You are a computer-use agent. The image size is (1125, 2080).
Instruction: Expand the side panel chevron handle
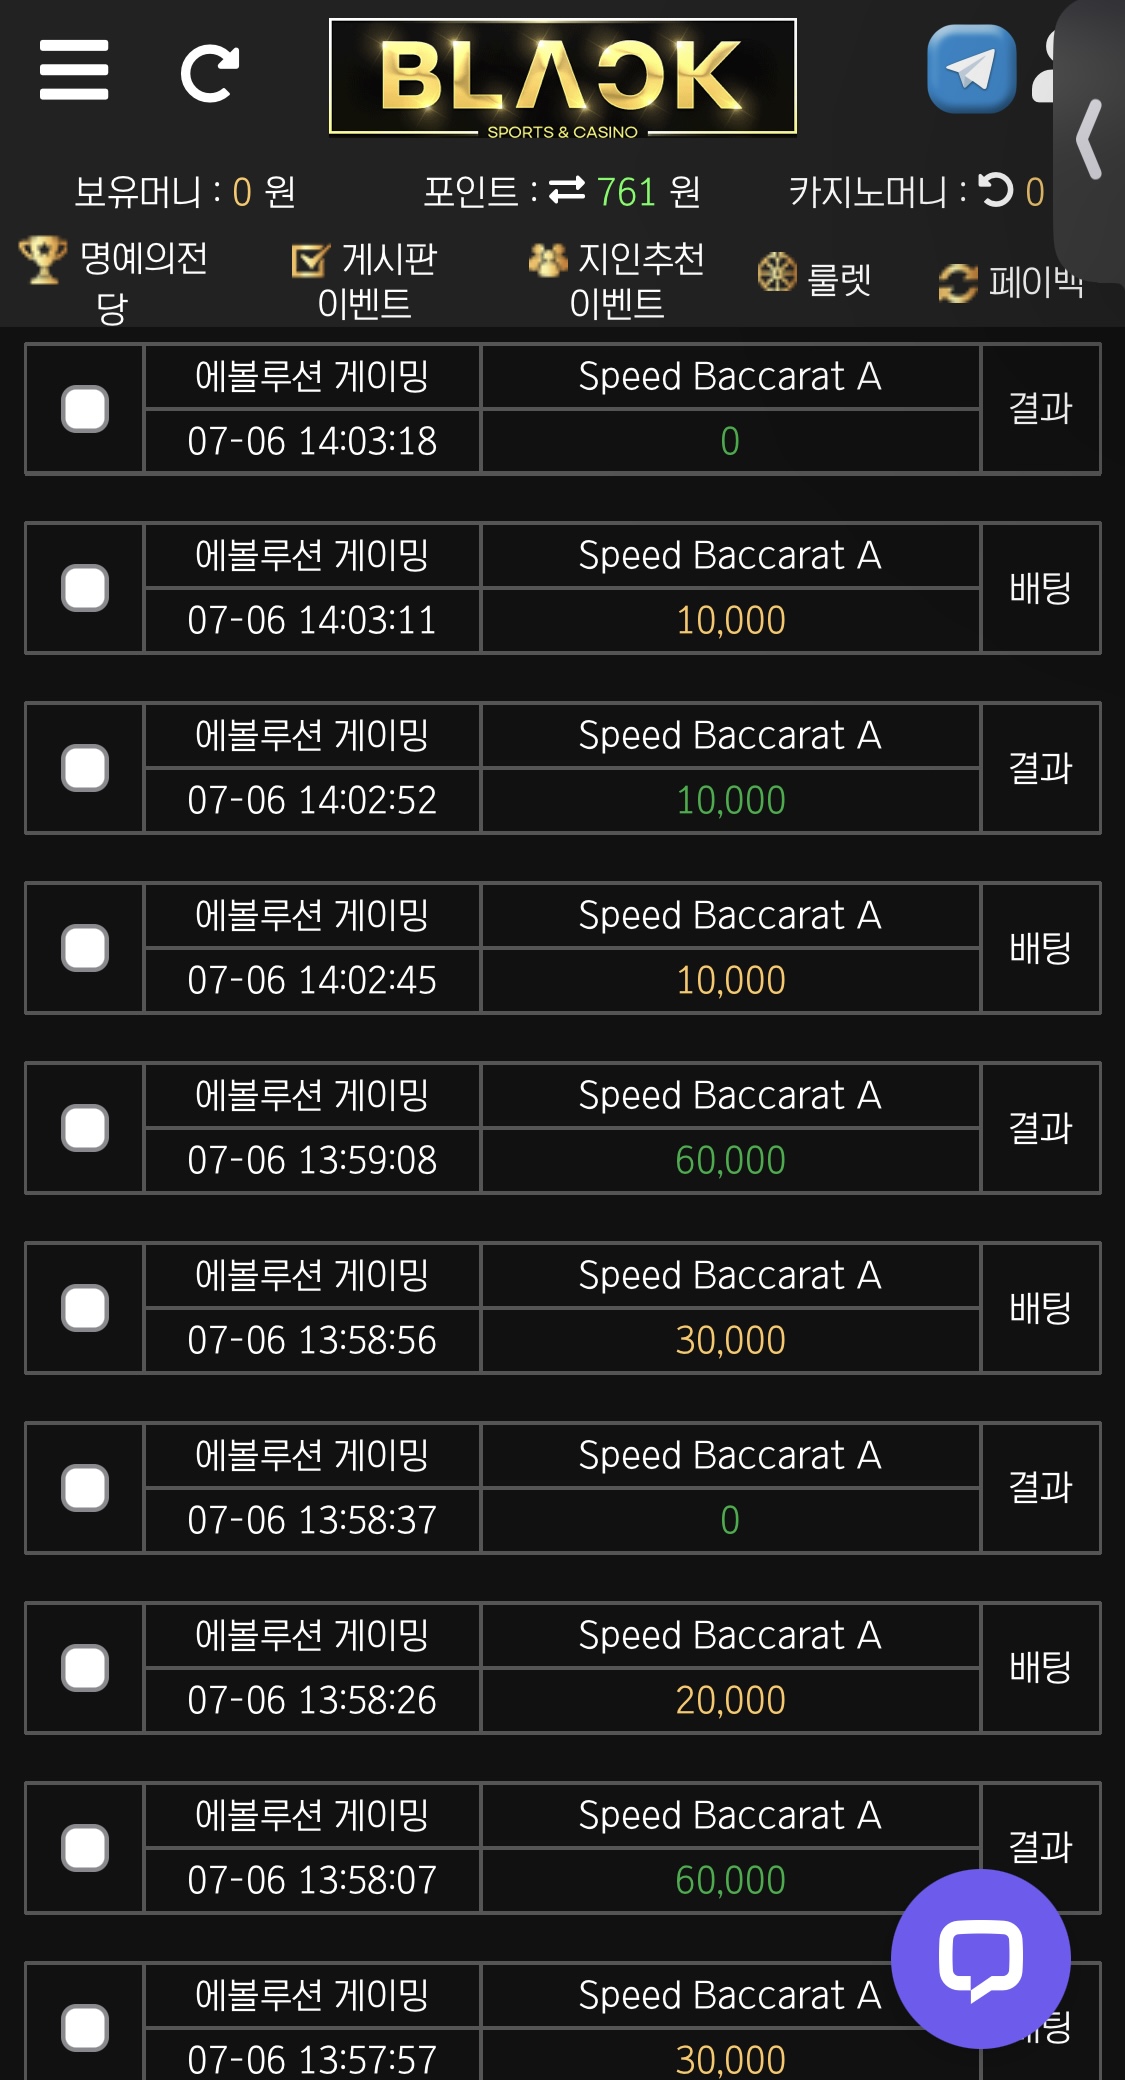point(1091,140)
